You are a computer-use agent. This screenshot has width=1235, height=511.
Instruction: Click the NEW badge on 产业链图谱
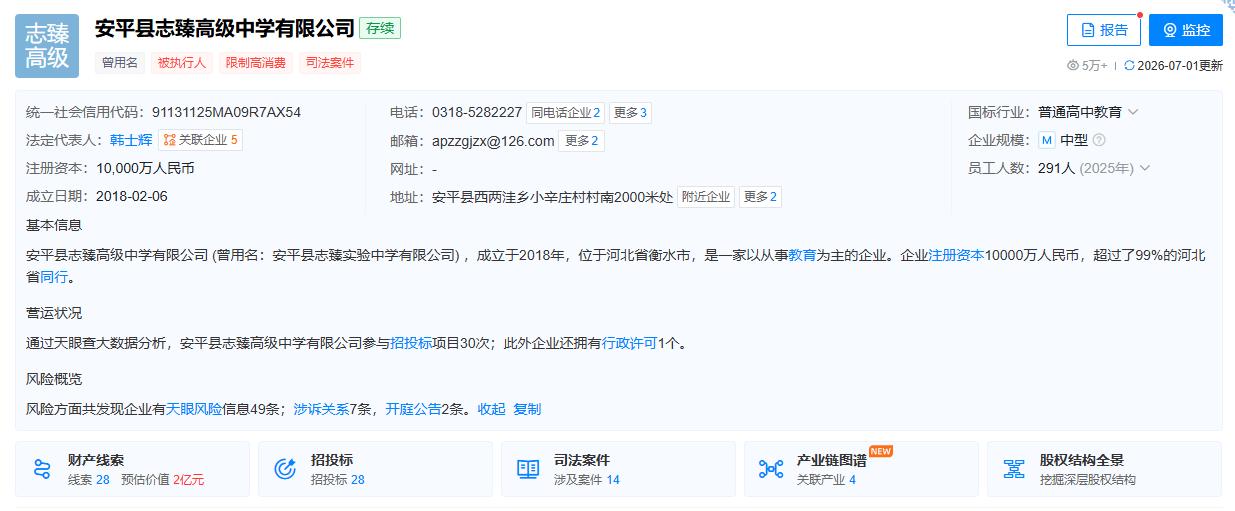pos(881,451)
